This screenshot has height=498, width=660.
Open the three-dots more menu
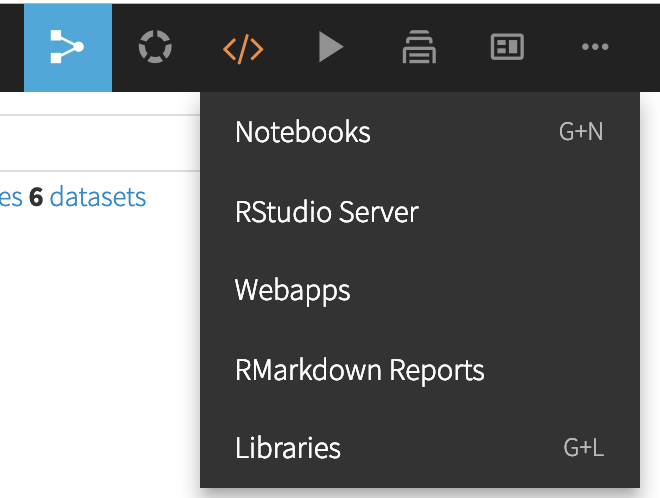pyautogui.click(x=595, y=47)
